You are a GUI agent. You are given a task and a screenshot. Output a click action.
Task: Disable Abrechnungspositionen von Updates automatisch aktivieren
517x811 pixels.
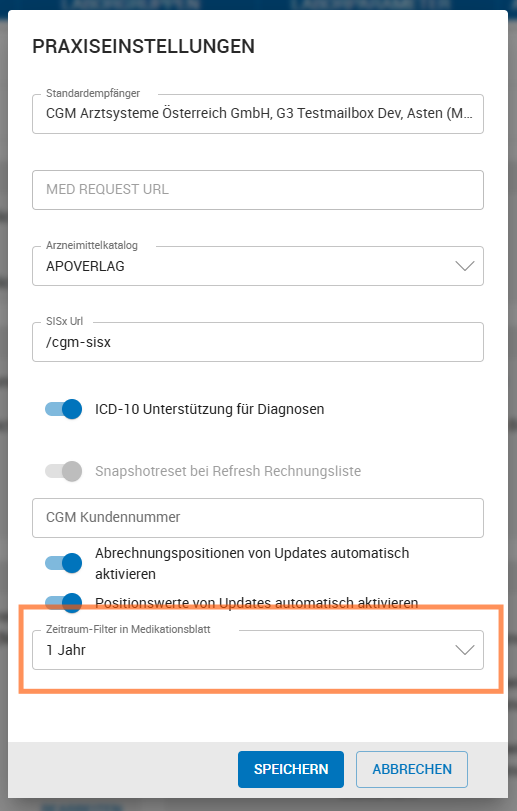tap(64, 563)
